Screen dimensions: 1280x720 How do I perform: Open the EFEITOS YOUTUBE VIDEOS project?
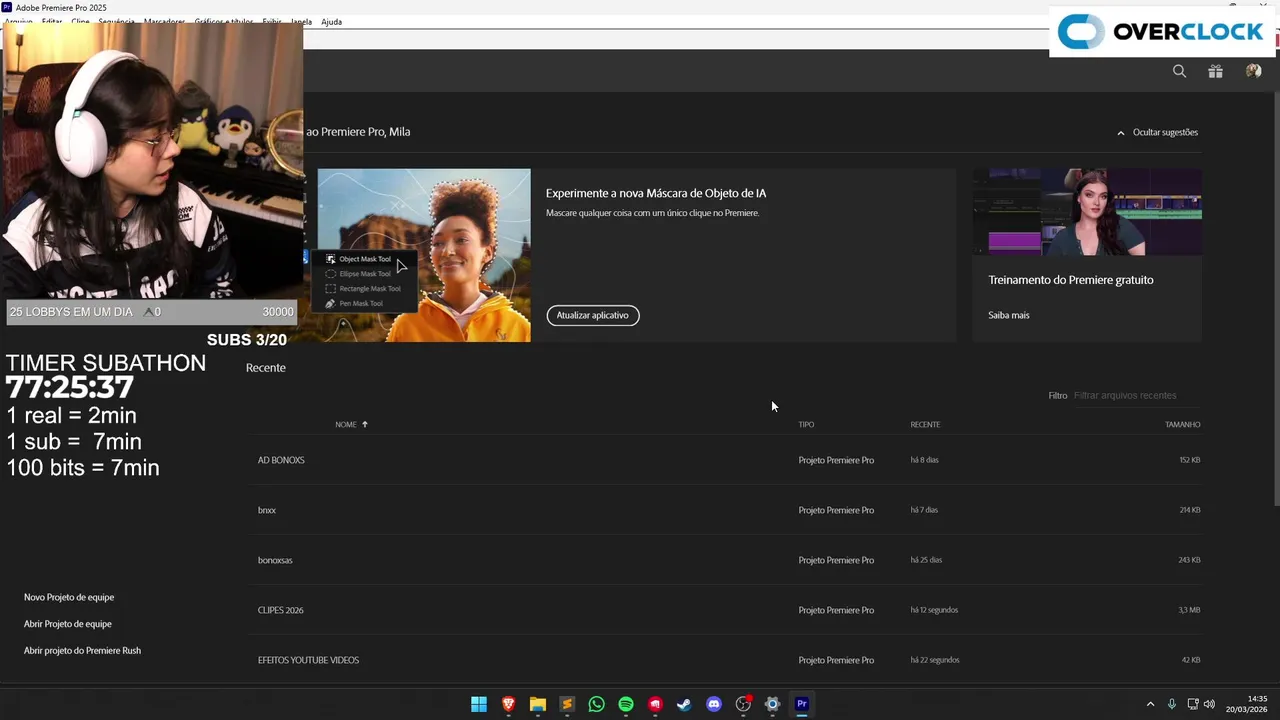tap(308, 660)
